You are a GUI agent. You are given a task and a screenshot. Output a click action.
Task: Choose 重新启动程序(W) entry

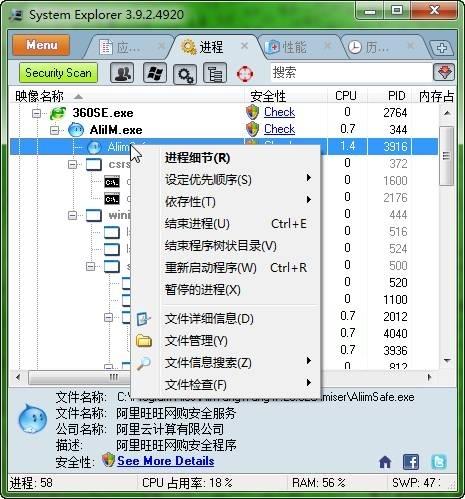[x=226, y=268]
